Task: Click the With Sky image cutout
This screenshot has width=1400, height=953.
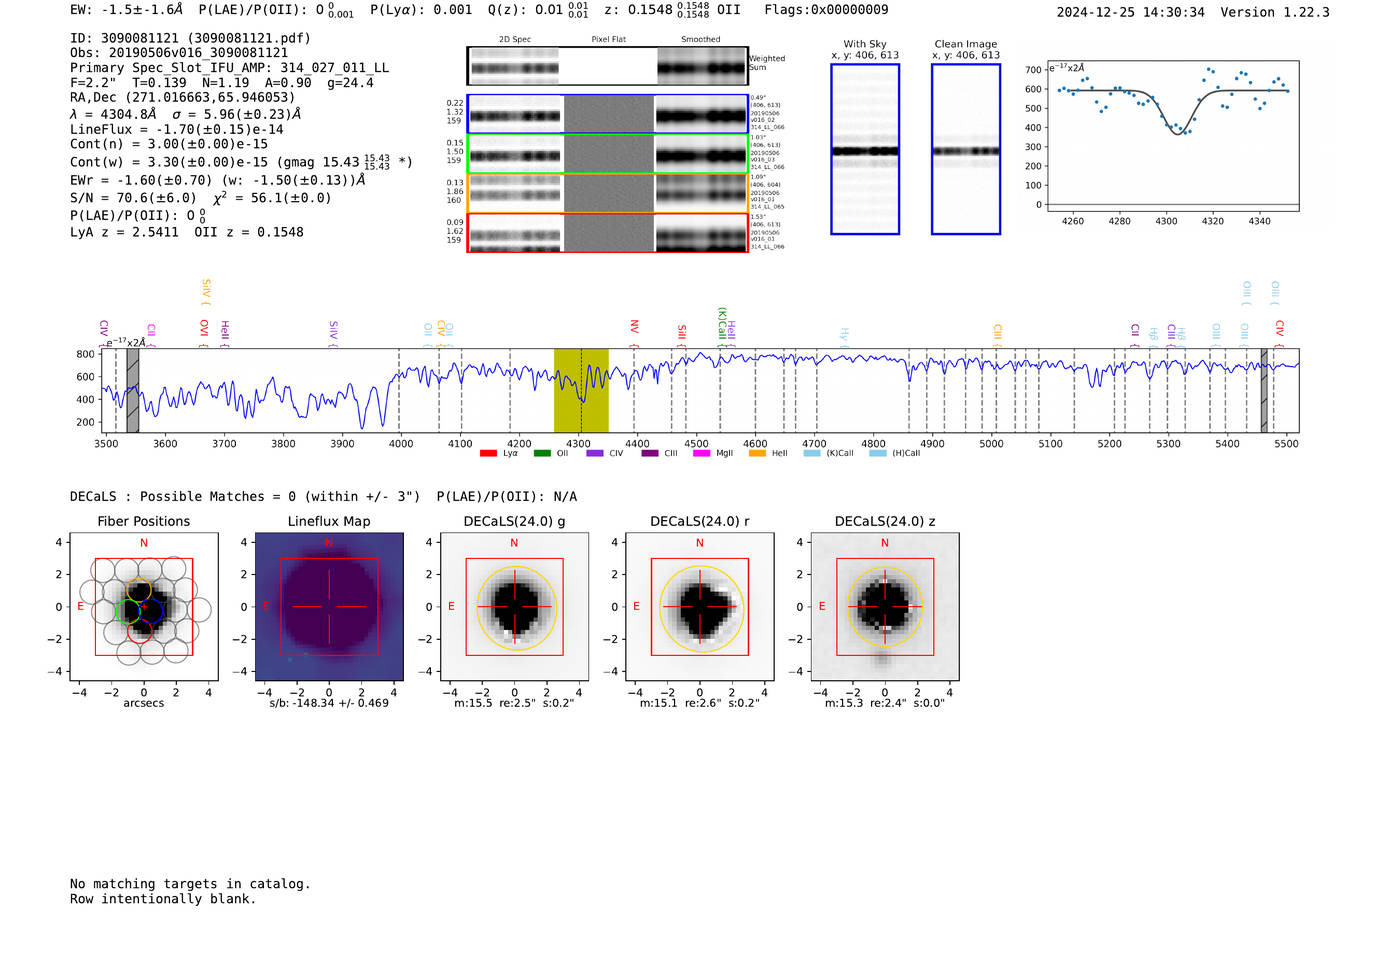Action: click(x=865, y=149)
